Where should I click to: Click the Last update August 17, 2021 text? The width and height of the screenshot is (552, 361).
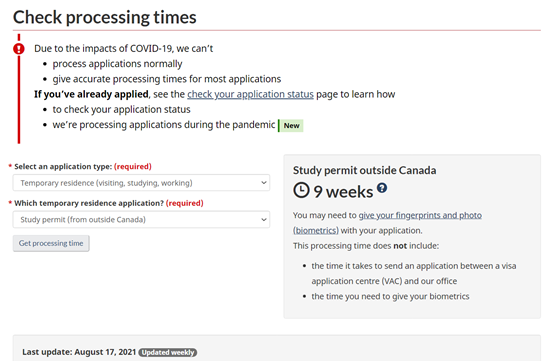pos(79,352)
